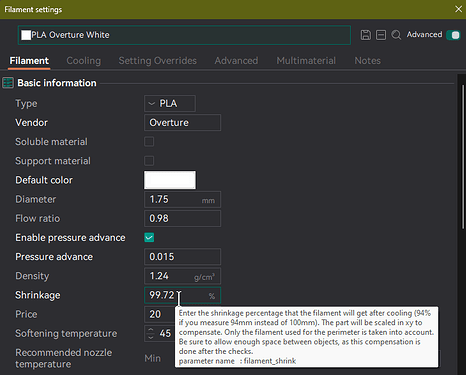Open the Setting Overrides tab
The width and height of the screenshot is (466, 375).
(x=158, y=61)
